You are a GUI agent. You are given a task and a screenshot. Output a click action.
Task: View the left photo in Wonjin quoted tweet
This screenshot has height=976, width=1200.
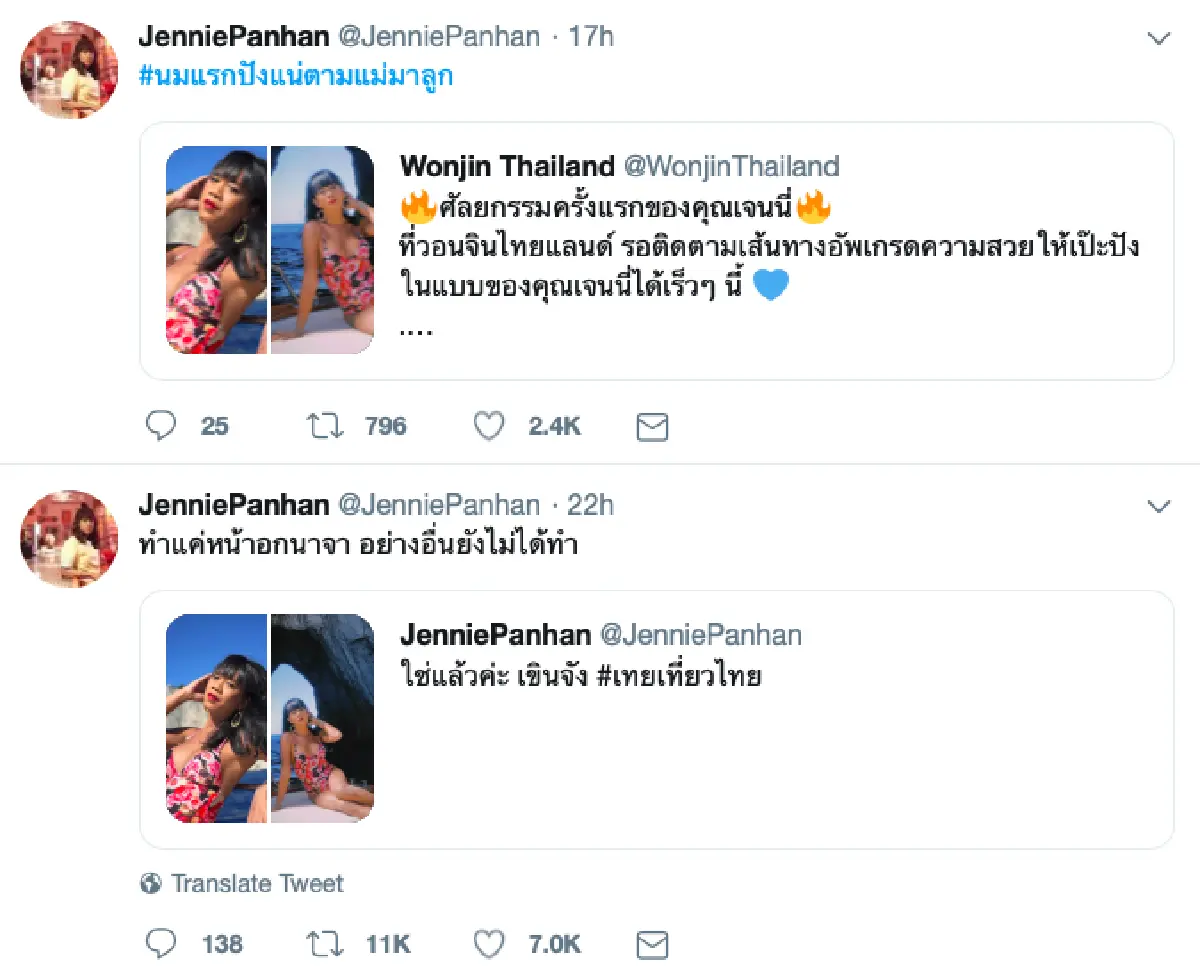point(216,250)
